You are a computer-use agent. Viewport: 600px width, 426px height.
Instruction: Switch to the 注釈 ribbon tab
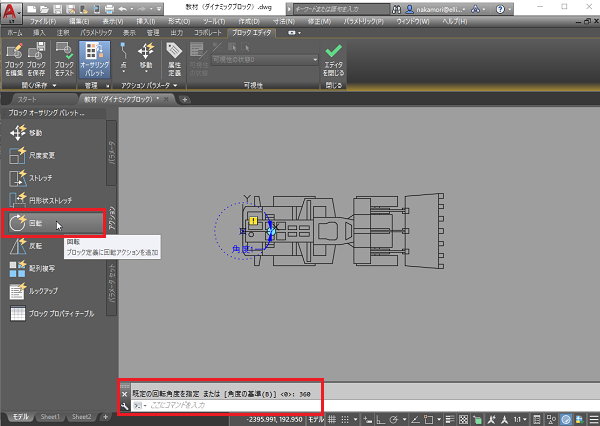(63, 33)
